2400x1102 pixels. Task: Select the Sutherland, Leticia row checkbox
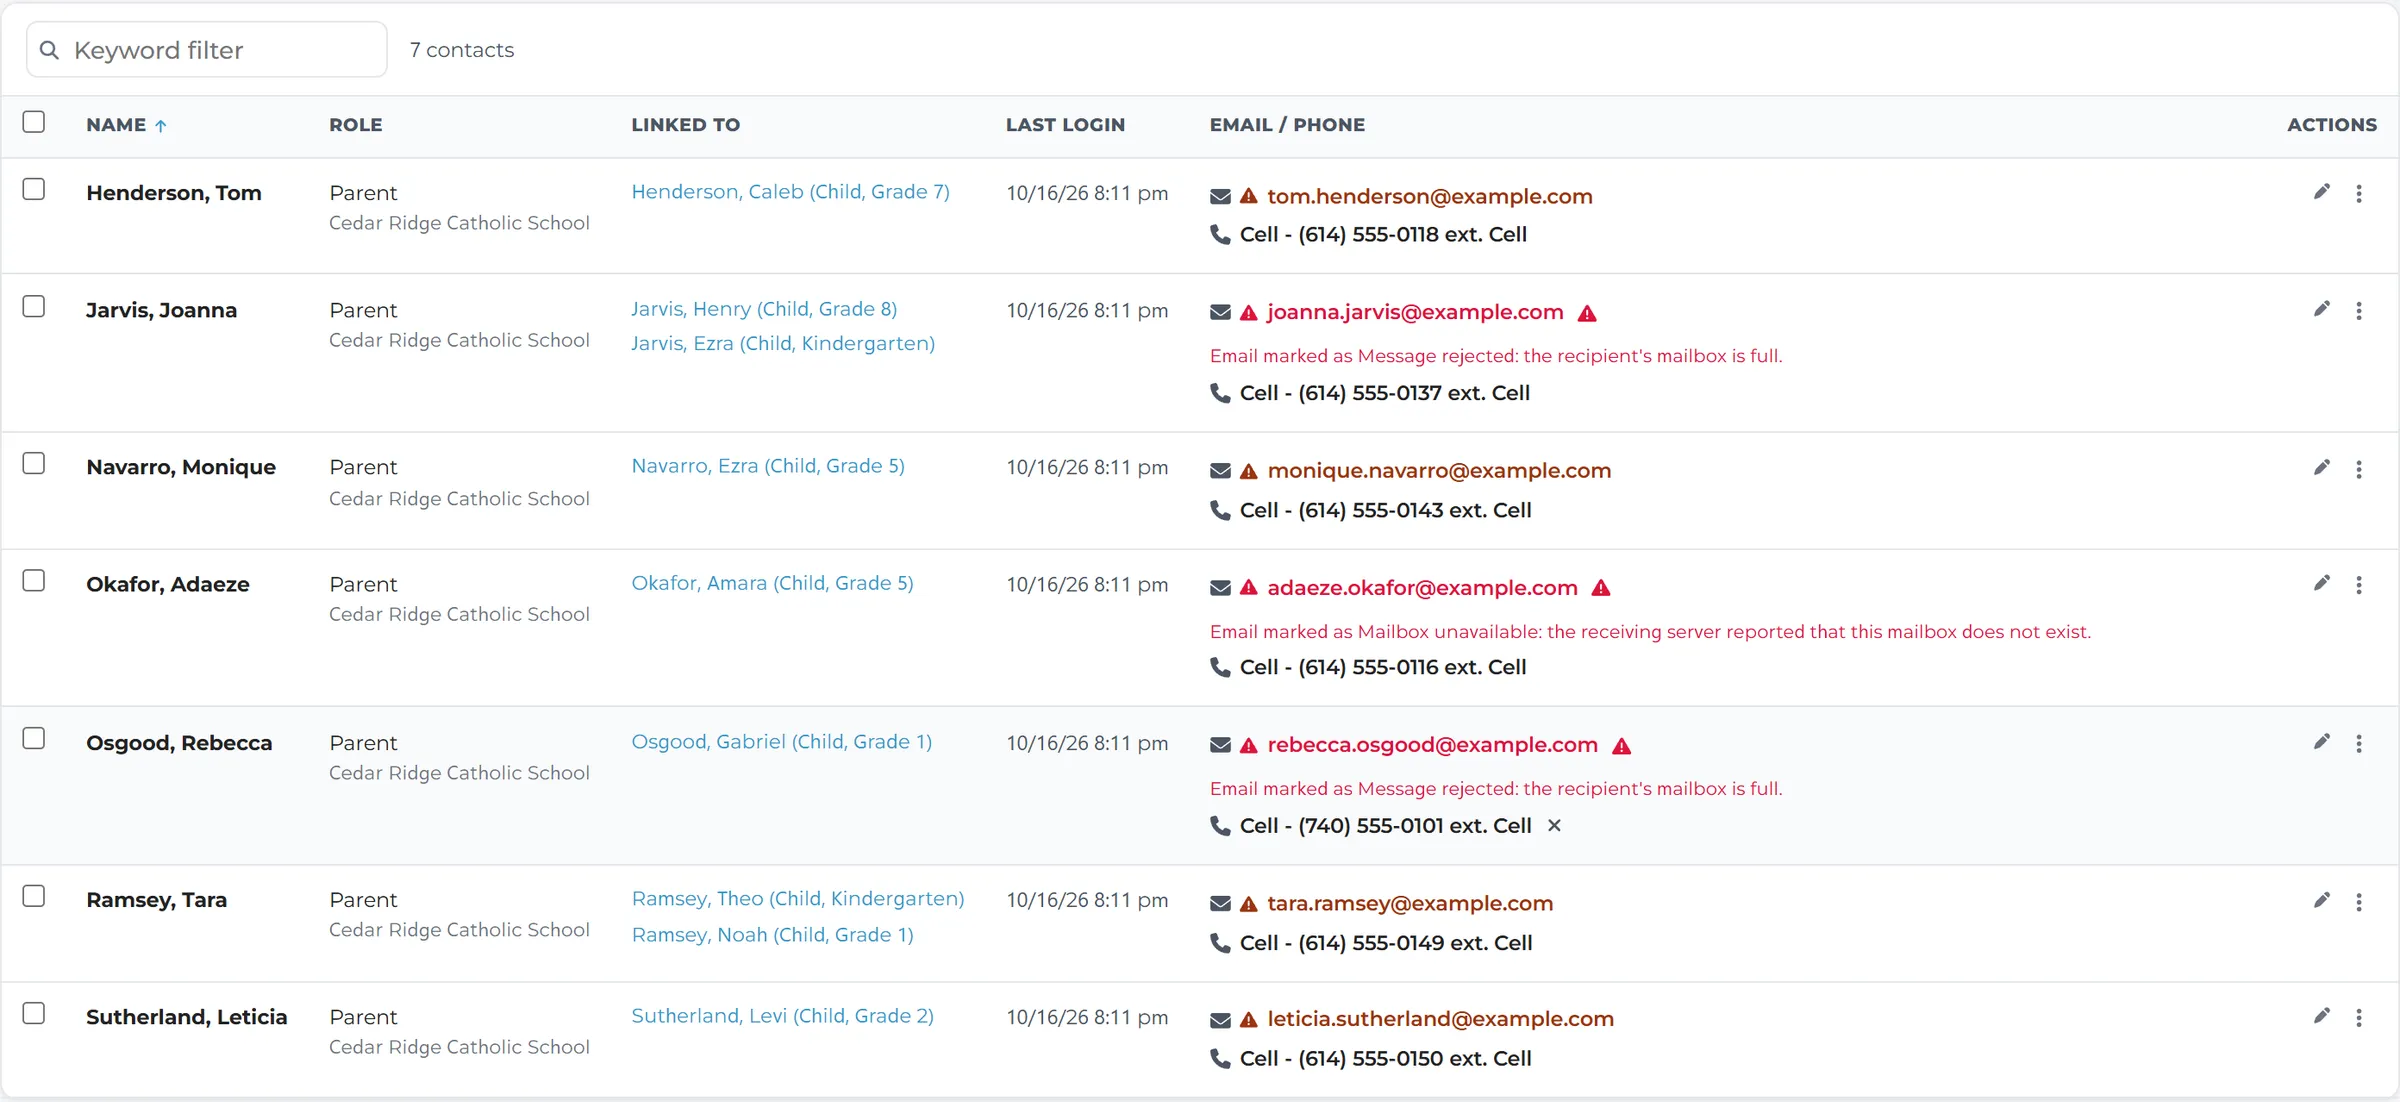click(x=34, y=1013)
